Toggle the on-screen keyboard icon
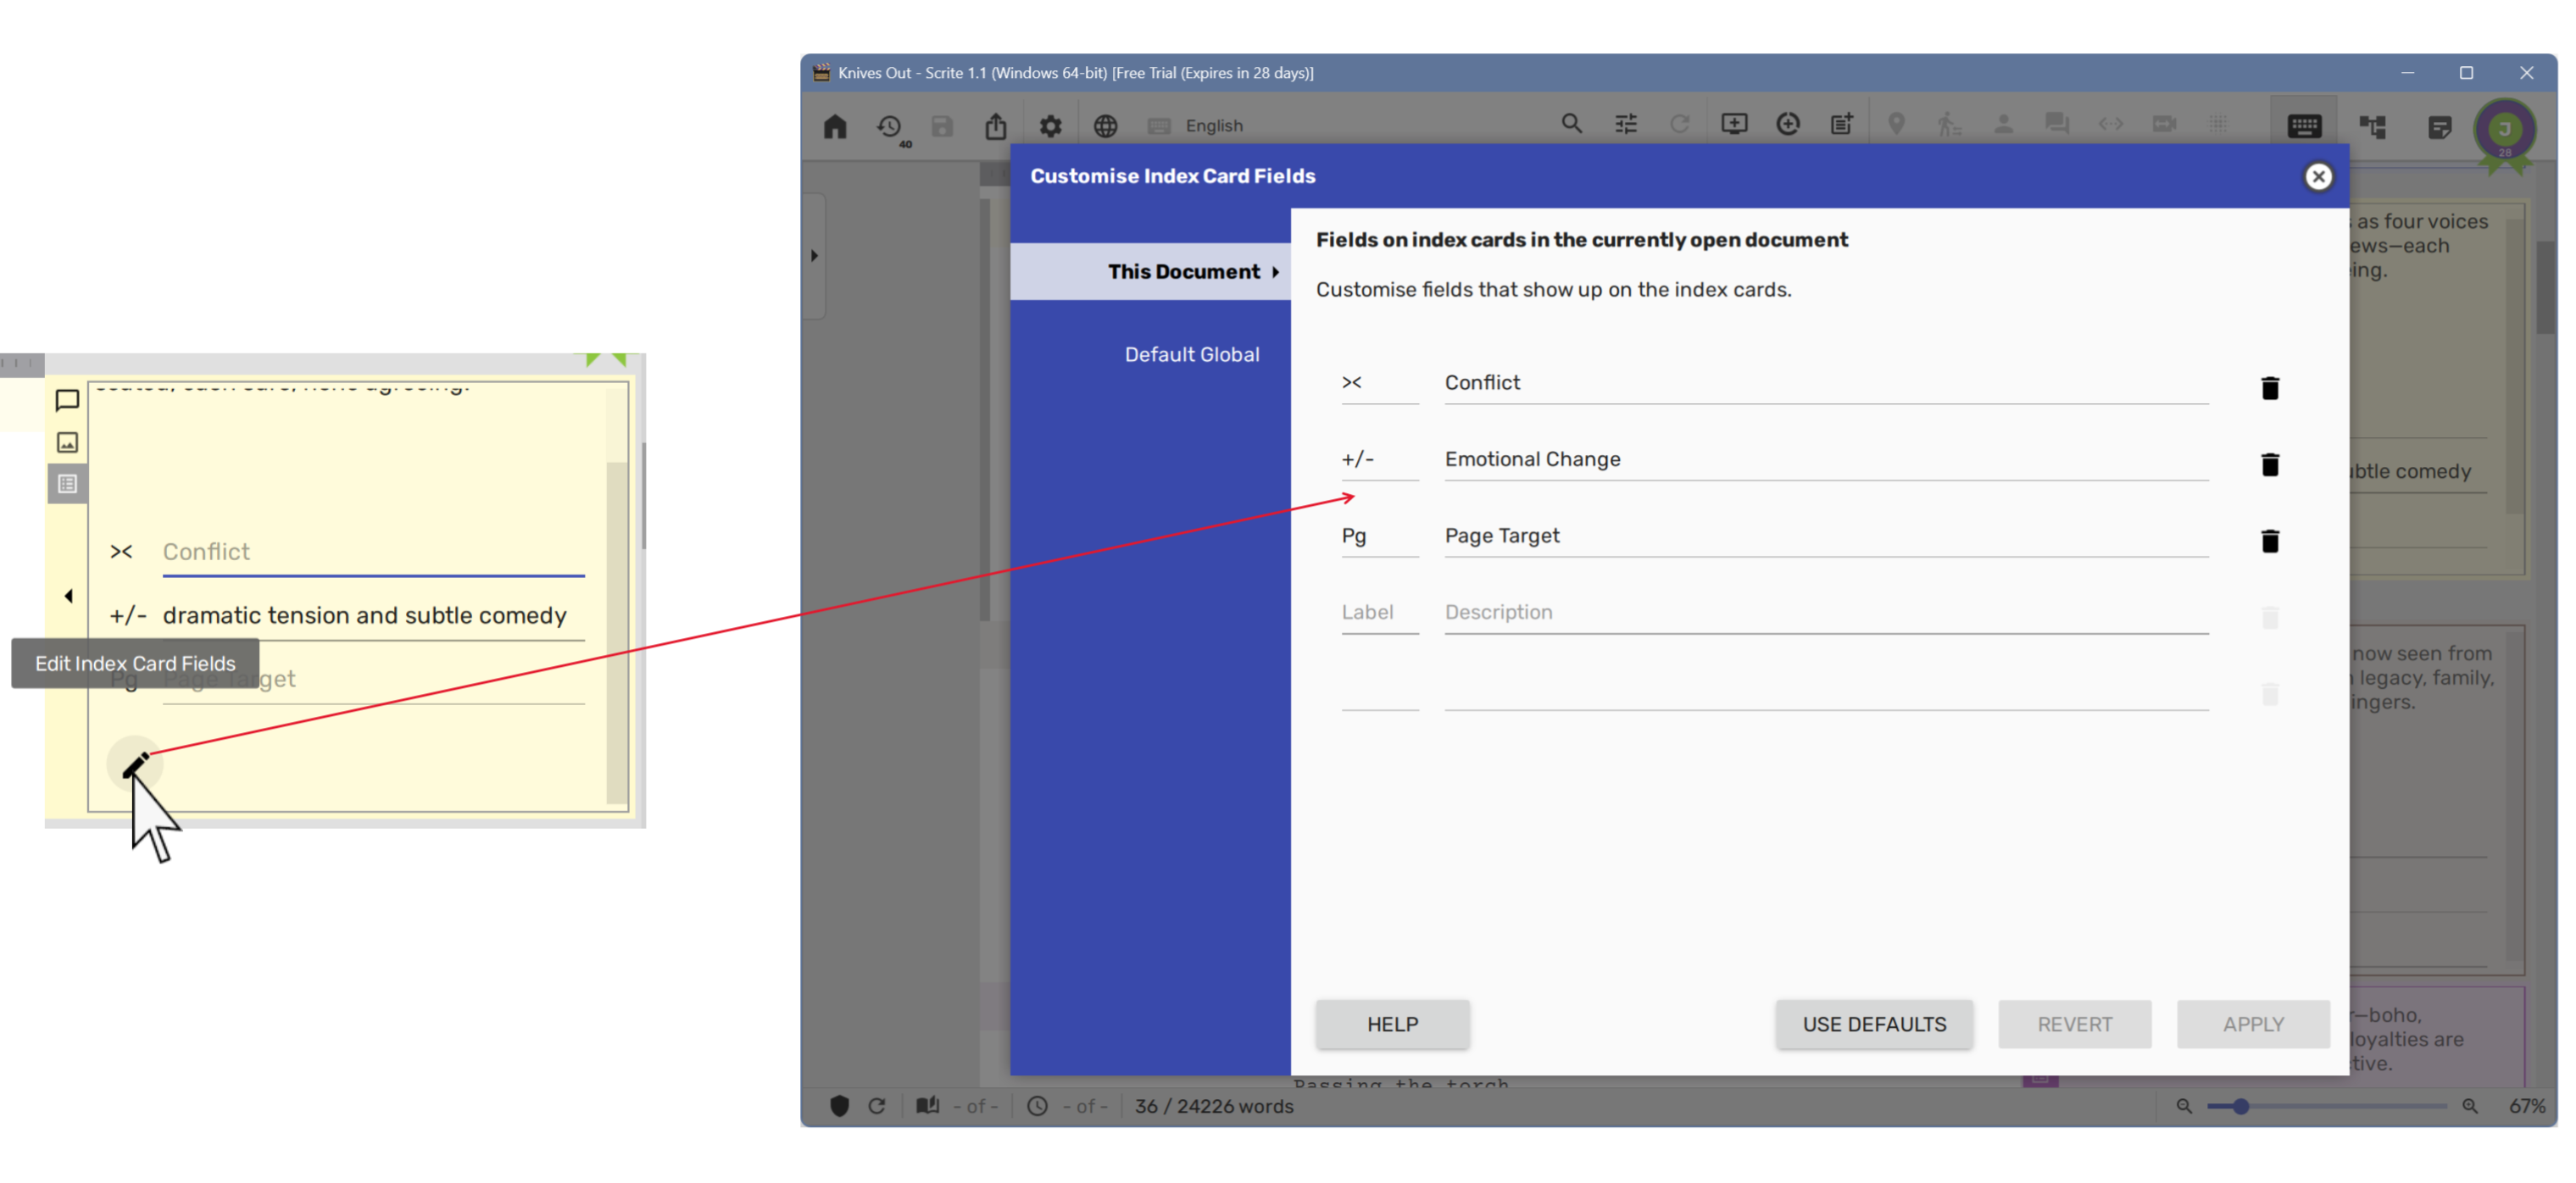2576x1183 pixels. [2303, 126]
